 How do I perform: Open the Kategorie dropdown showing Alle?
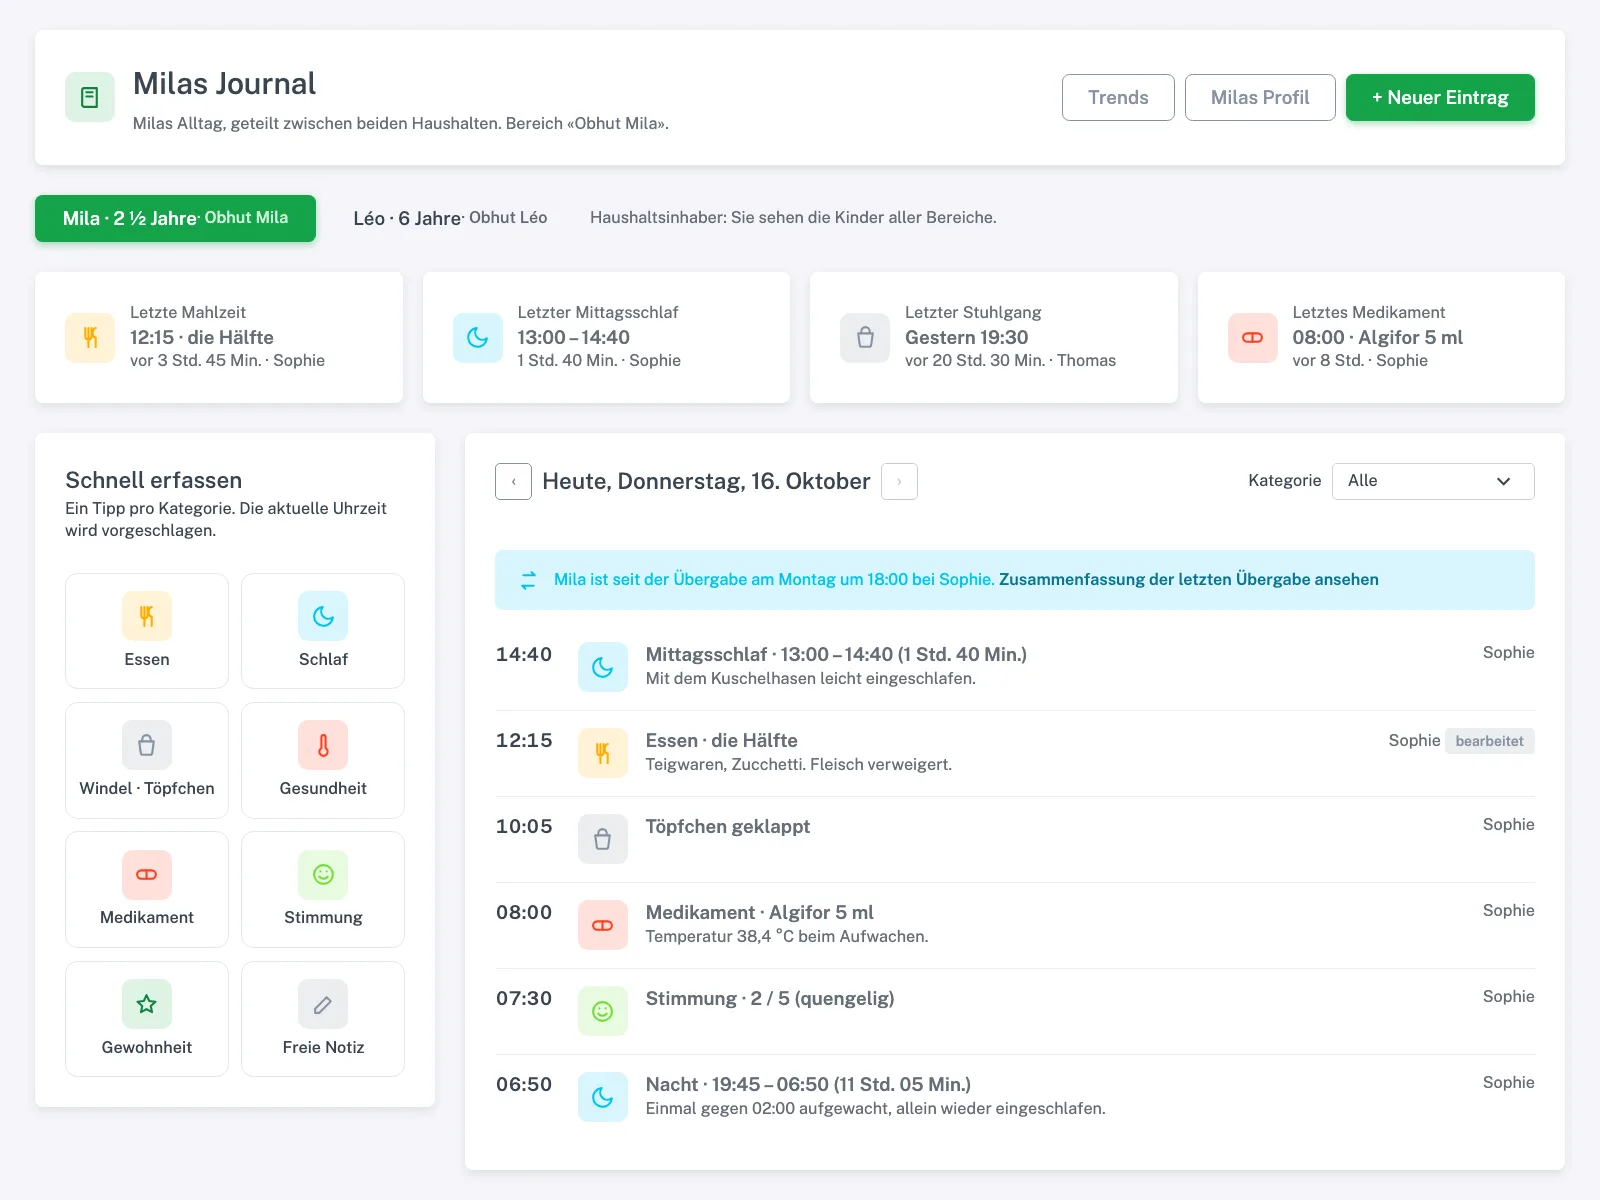tap(1433, 481)
